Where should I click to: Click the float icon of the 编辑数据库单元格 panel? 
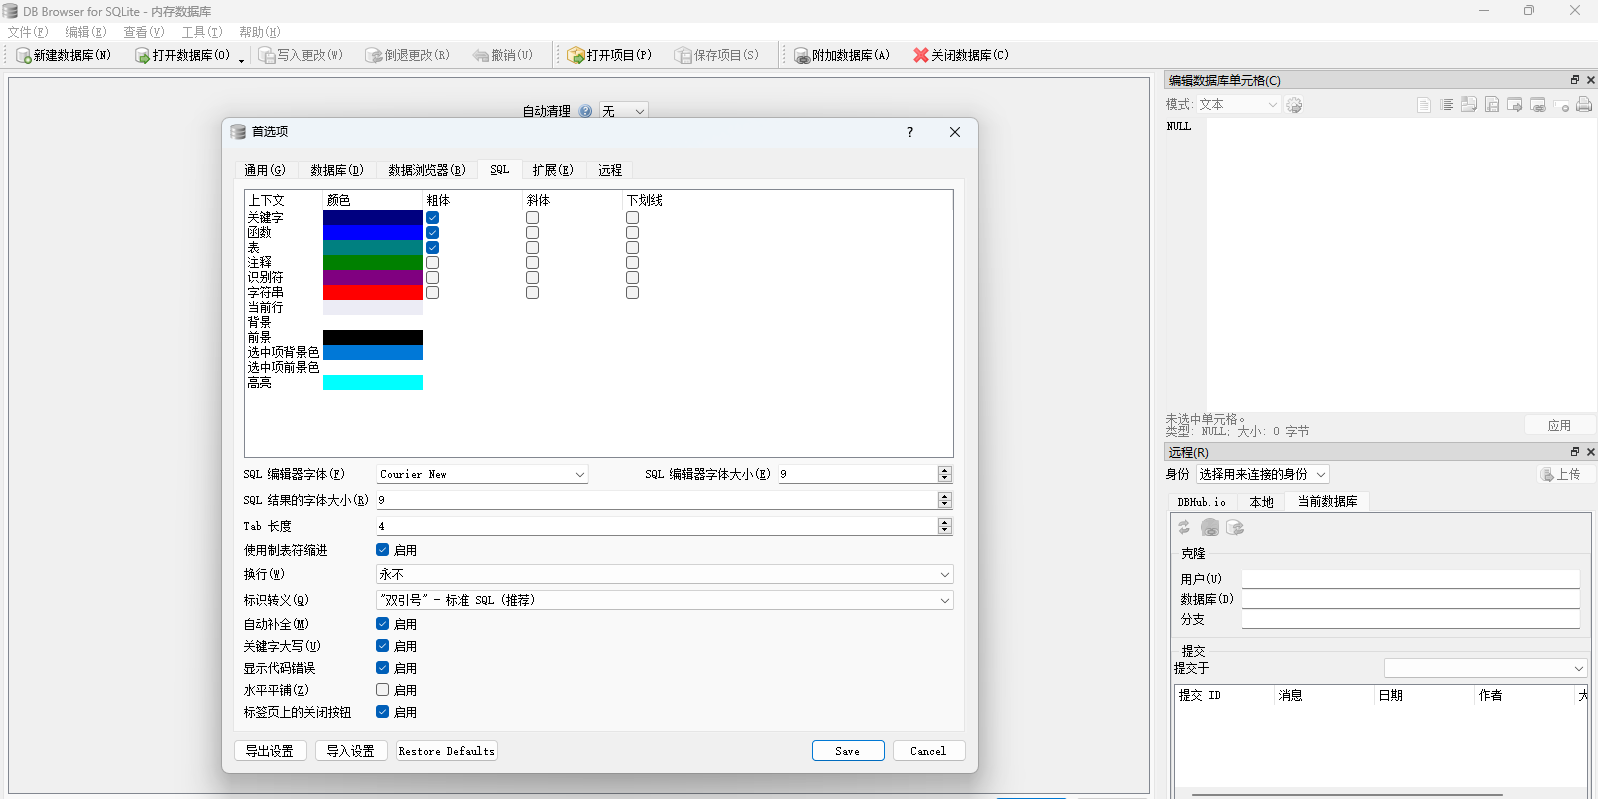1575,80
